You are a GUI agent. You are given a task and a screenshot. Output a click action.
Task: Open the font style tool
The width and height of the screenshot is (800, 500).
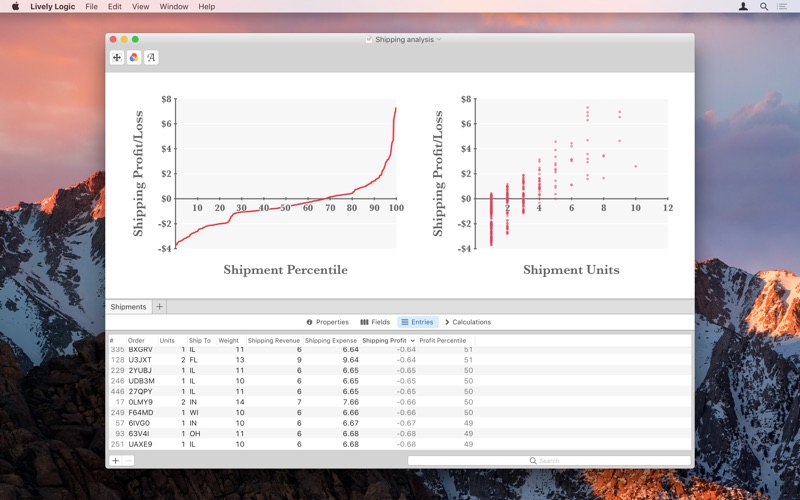[x=151, y=58]
